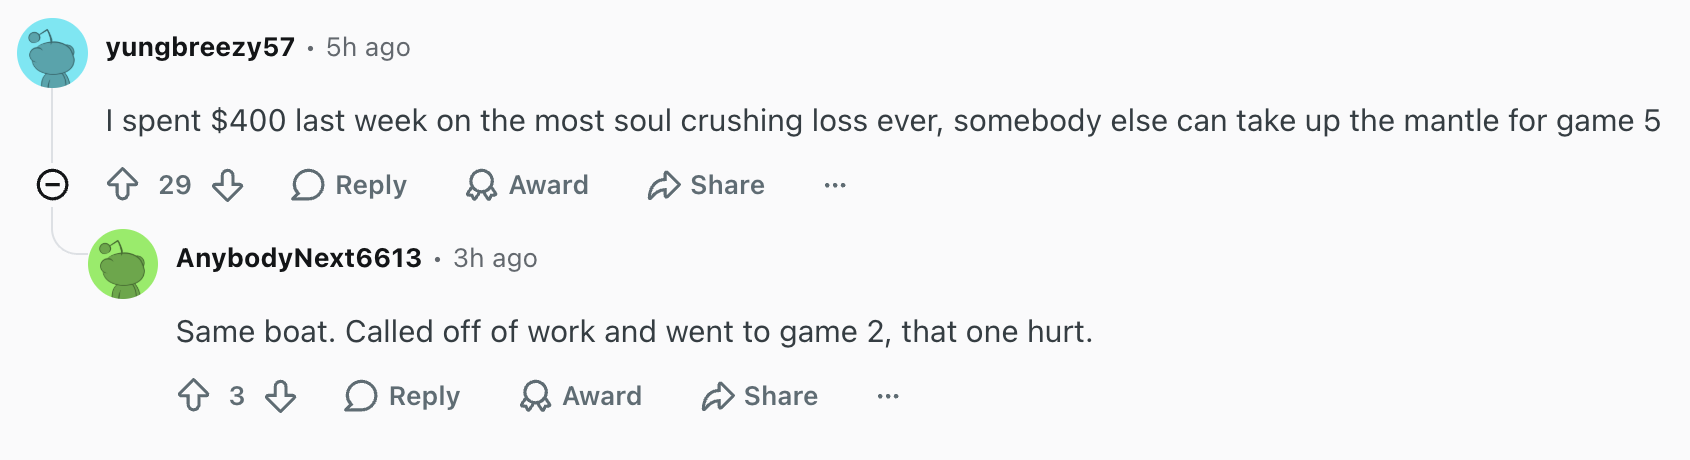Click the comment text about $400 loss
This screenshot has height=460, width=1690.
pyautogui.click(x=882, y=121)
